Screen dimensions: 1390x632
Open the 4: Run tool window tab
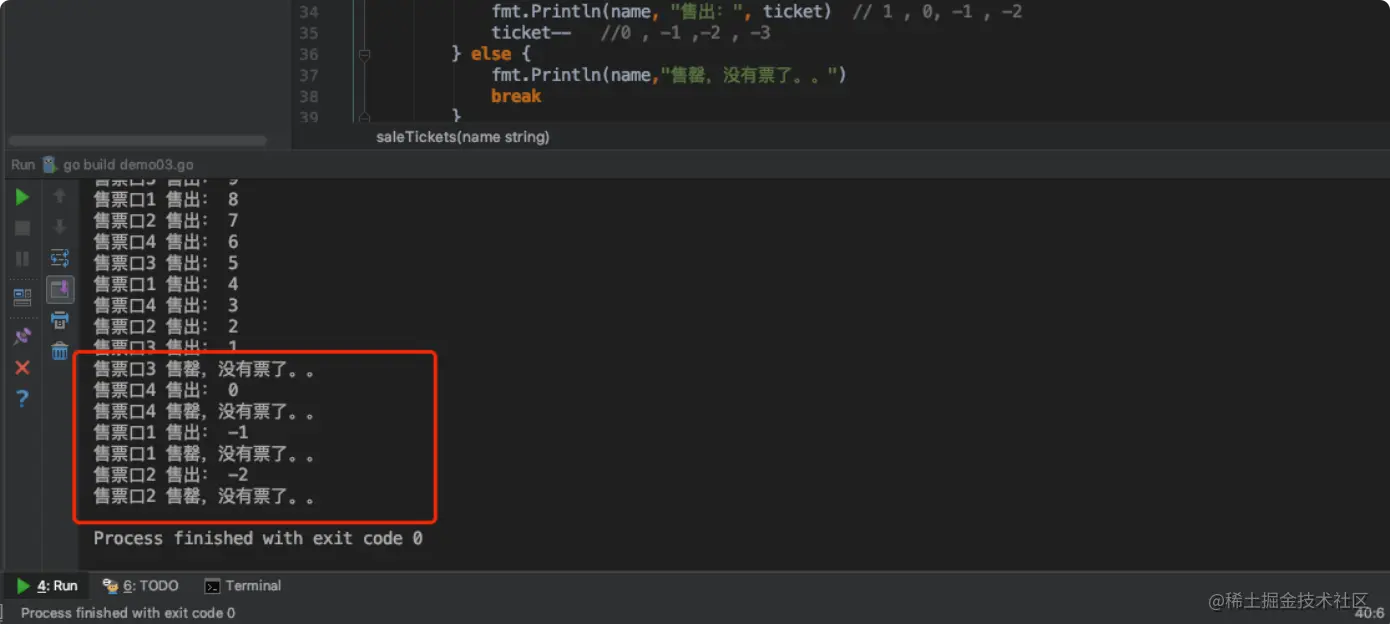pyautogui.click(x=46, y=586)
